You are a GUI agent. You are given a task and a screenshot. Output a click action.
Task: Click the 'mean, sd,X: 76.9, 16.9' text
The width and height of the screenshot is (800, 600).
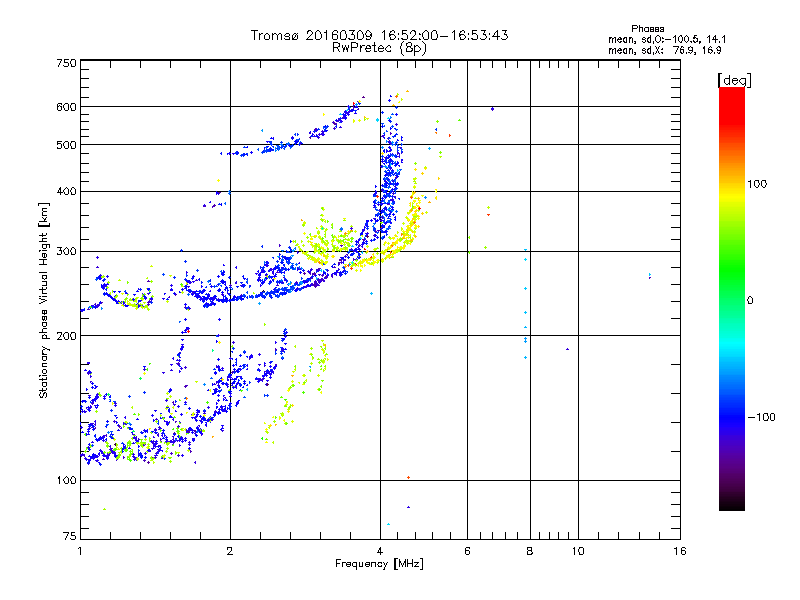pyautogui.click(x=664, y=50)
